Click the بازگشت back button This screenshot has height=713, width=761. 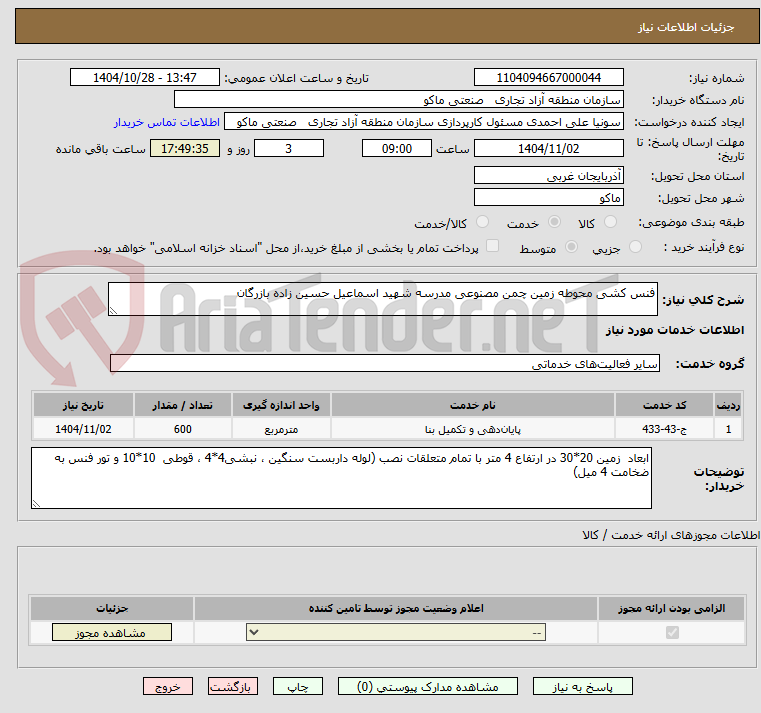(233, 687)
